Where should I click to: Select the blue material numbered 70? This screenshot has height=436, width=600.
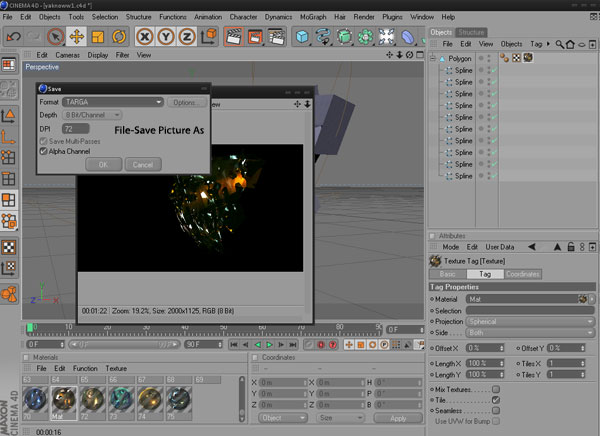(35, 403)
